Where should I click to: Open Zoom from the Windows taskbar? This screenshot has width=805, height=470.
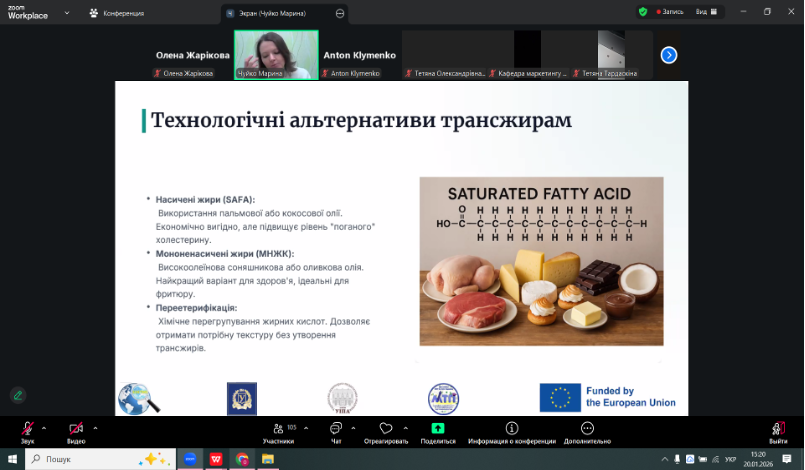(x=190, y=459)
